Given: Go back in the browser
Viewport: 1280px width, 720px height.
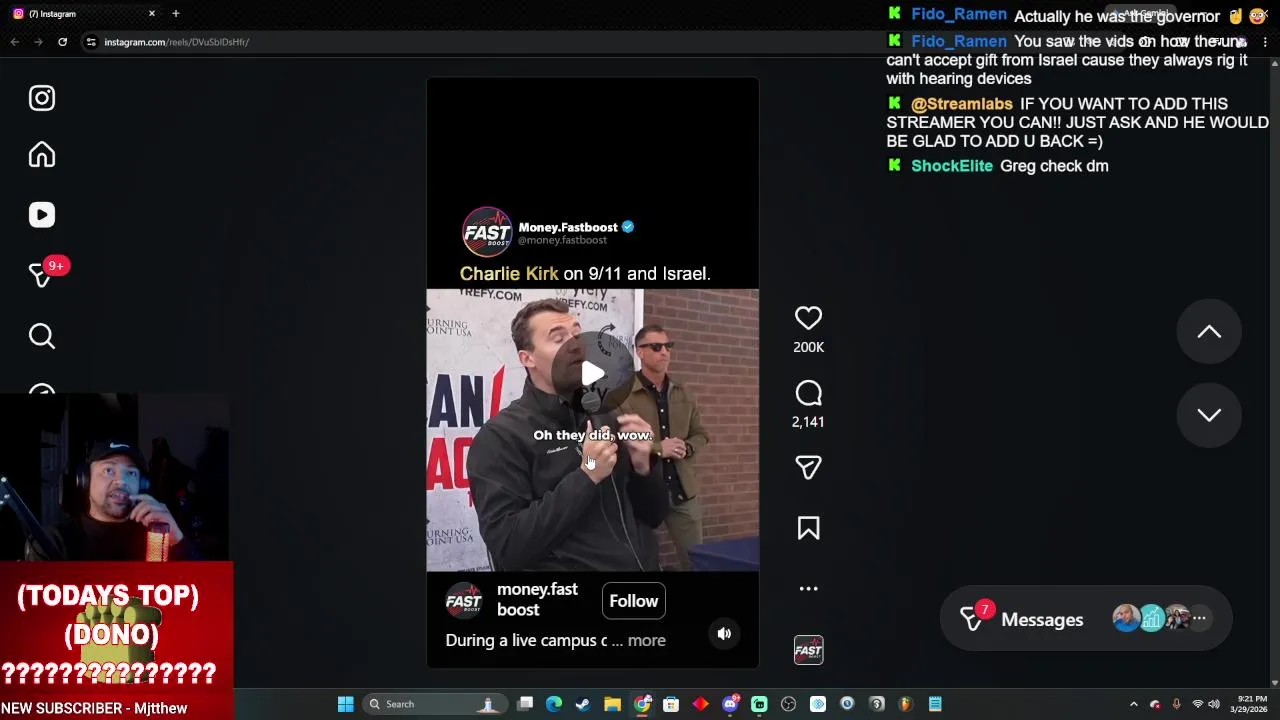Looking at the screenshot, I should click(x=14, y=42).
